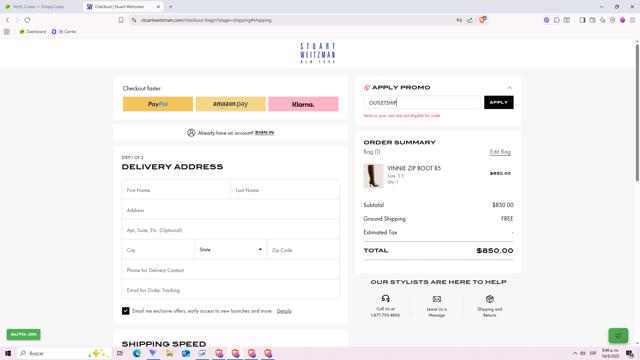Open File Explorer from taskbar
This screenshot has width=640, height=360.
[x=169, y=353]
